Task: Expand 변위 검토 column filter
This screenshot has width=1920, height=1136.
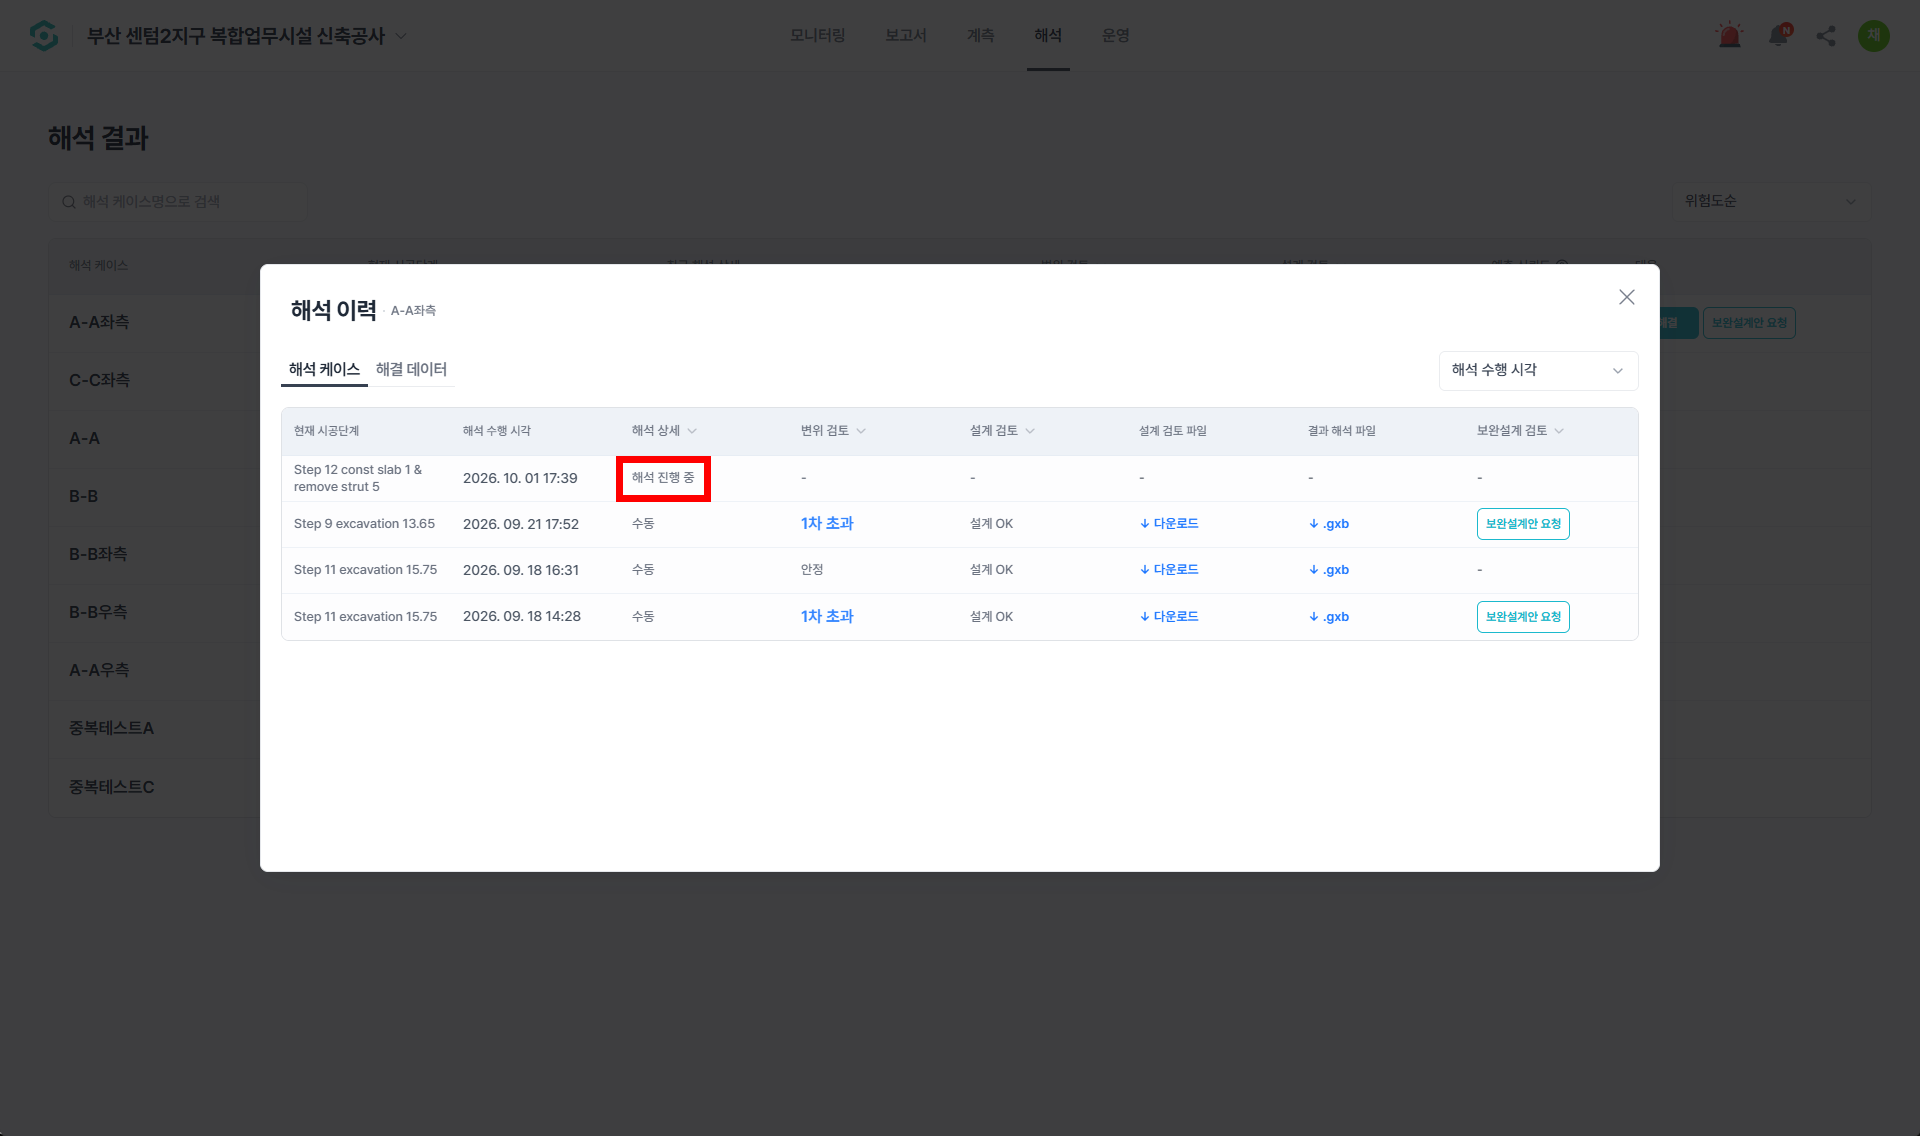Action: point(861,431)
